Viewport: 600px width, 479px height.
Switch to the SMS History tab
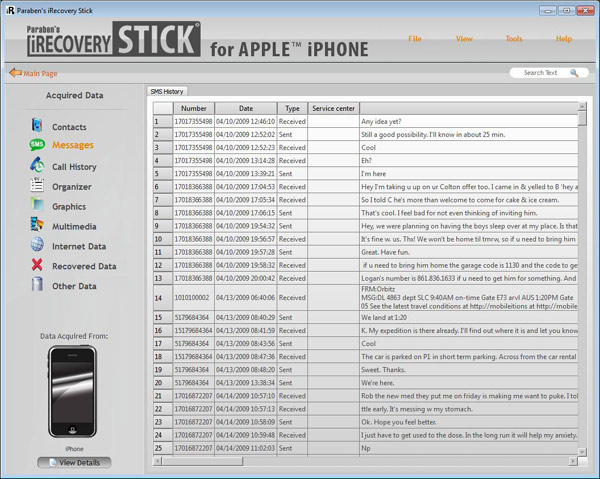click(x=166, y=91)
